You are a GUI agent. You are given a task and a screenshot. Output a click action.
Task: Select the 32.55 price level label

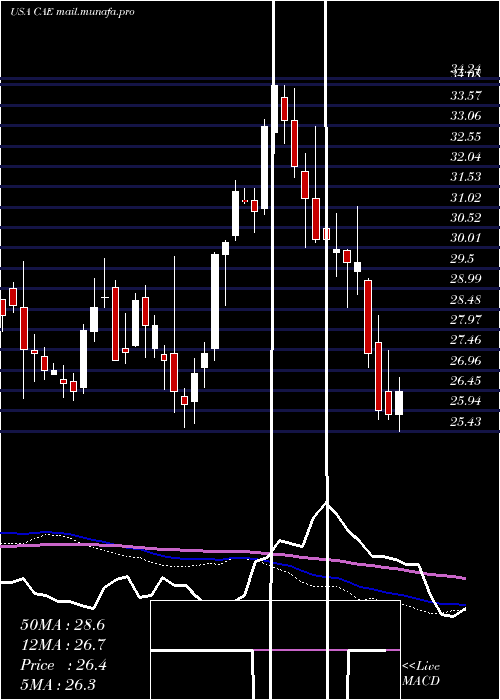pos(466,136)
